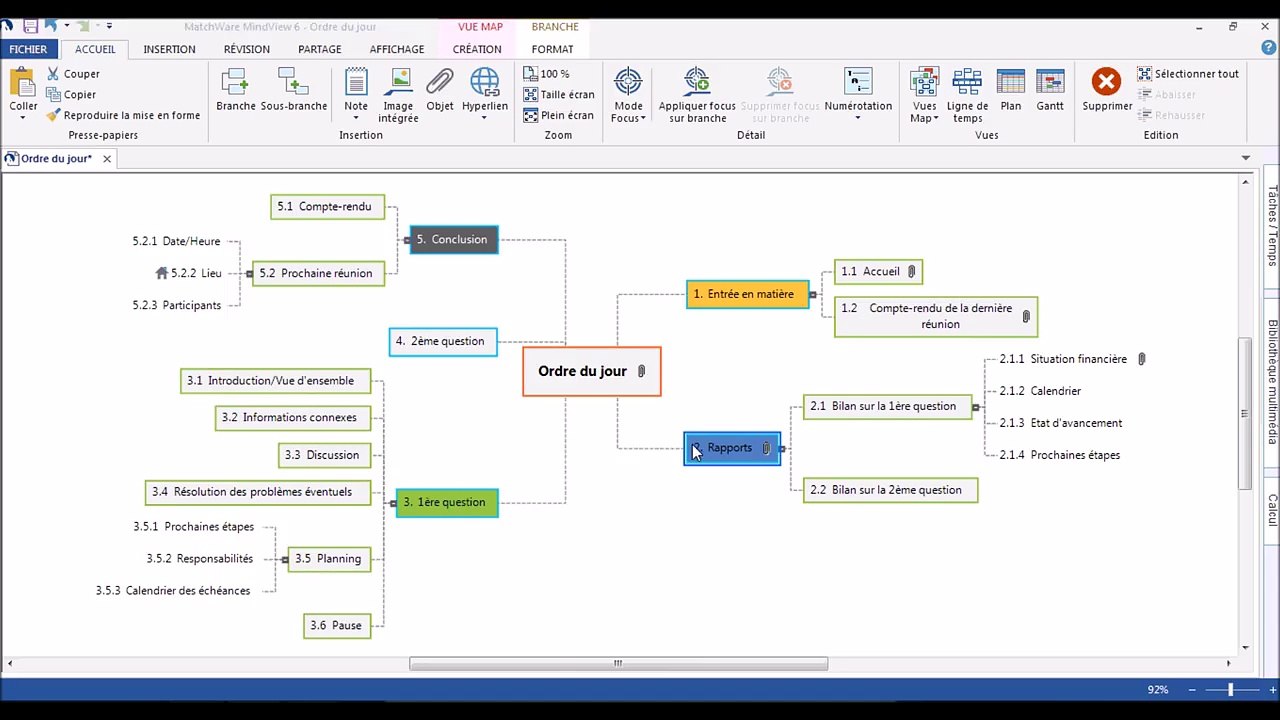Viewport: 1280px width, 720px height.
Task: Open the Tâches / Temps side panel
Action: point(1272,225)
